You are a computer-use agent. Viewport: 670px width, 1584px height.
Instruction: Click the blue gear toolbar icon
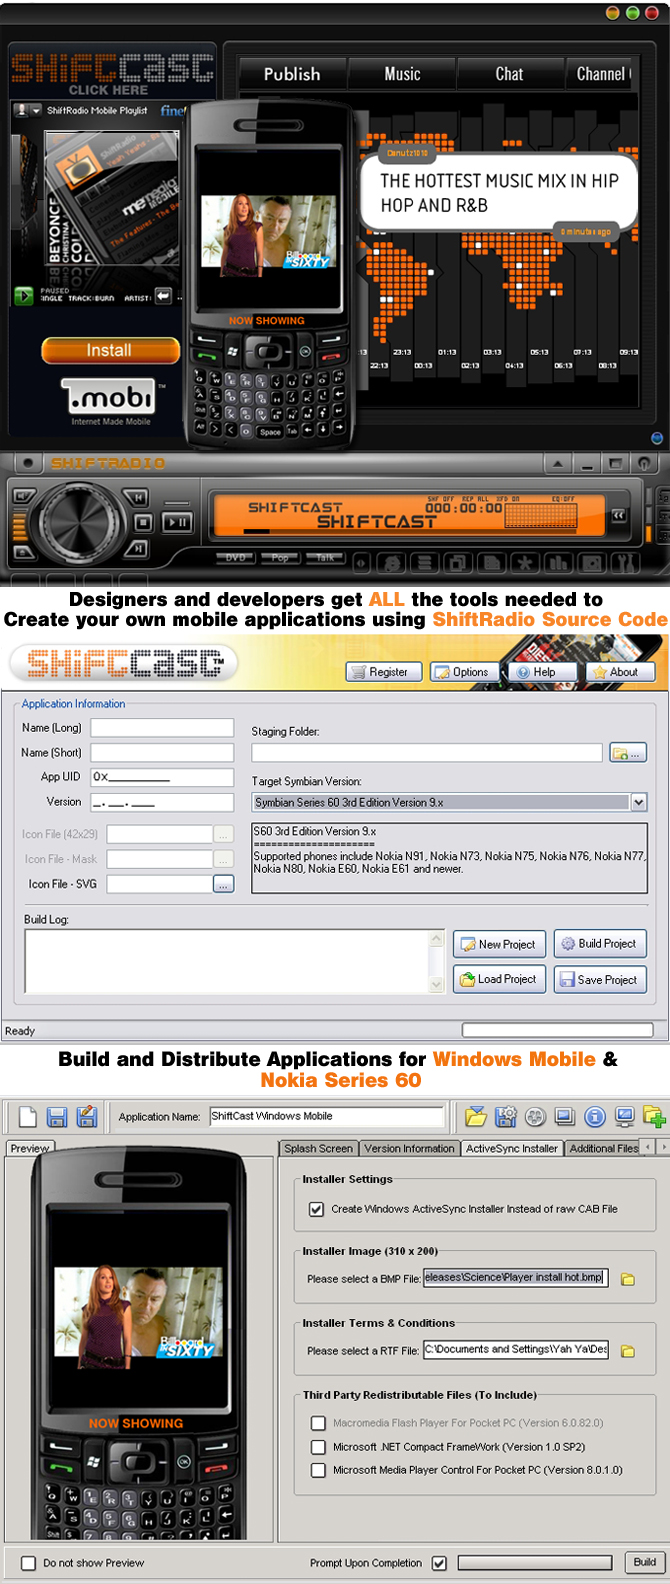click(506, 1117)
